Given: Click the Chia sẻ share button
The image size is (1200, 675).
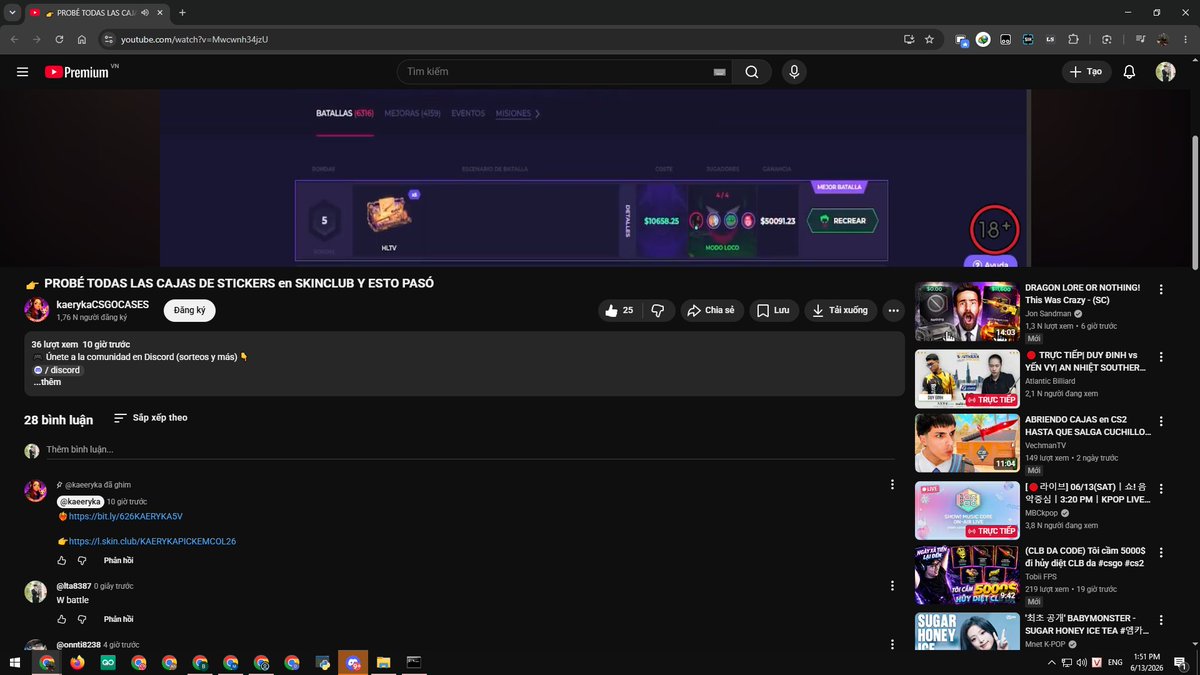Looking at the screenshot, I should click(710, 310).
